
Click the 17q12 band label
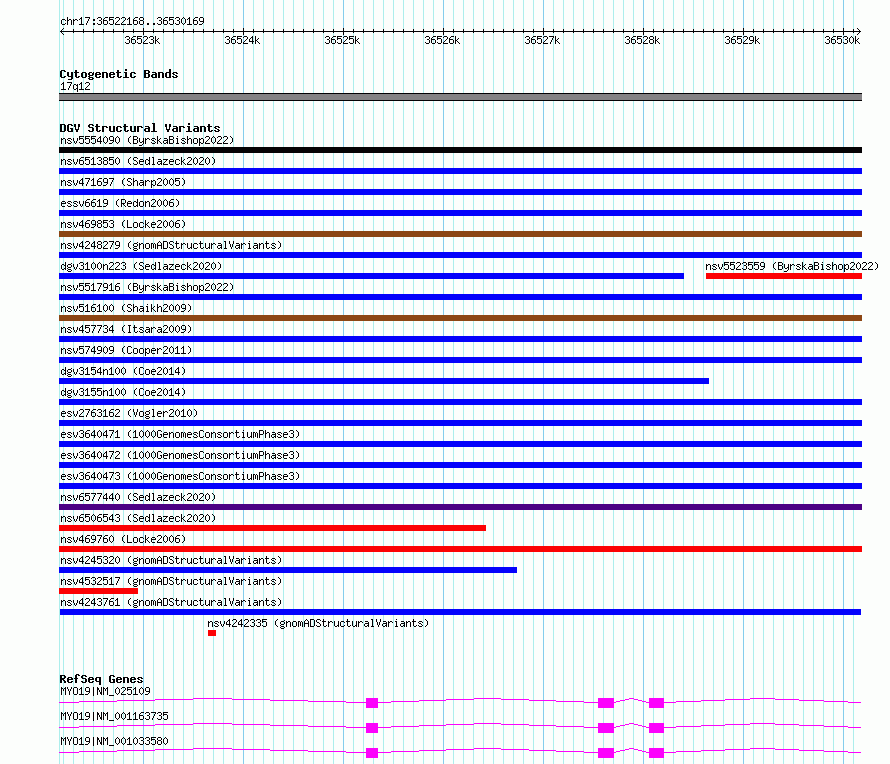(75, 86)
